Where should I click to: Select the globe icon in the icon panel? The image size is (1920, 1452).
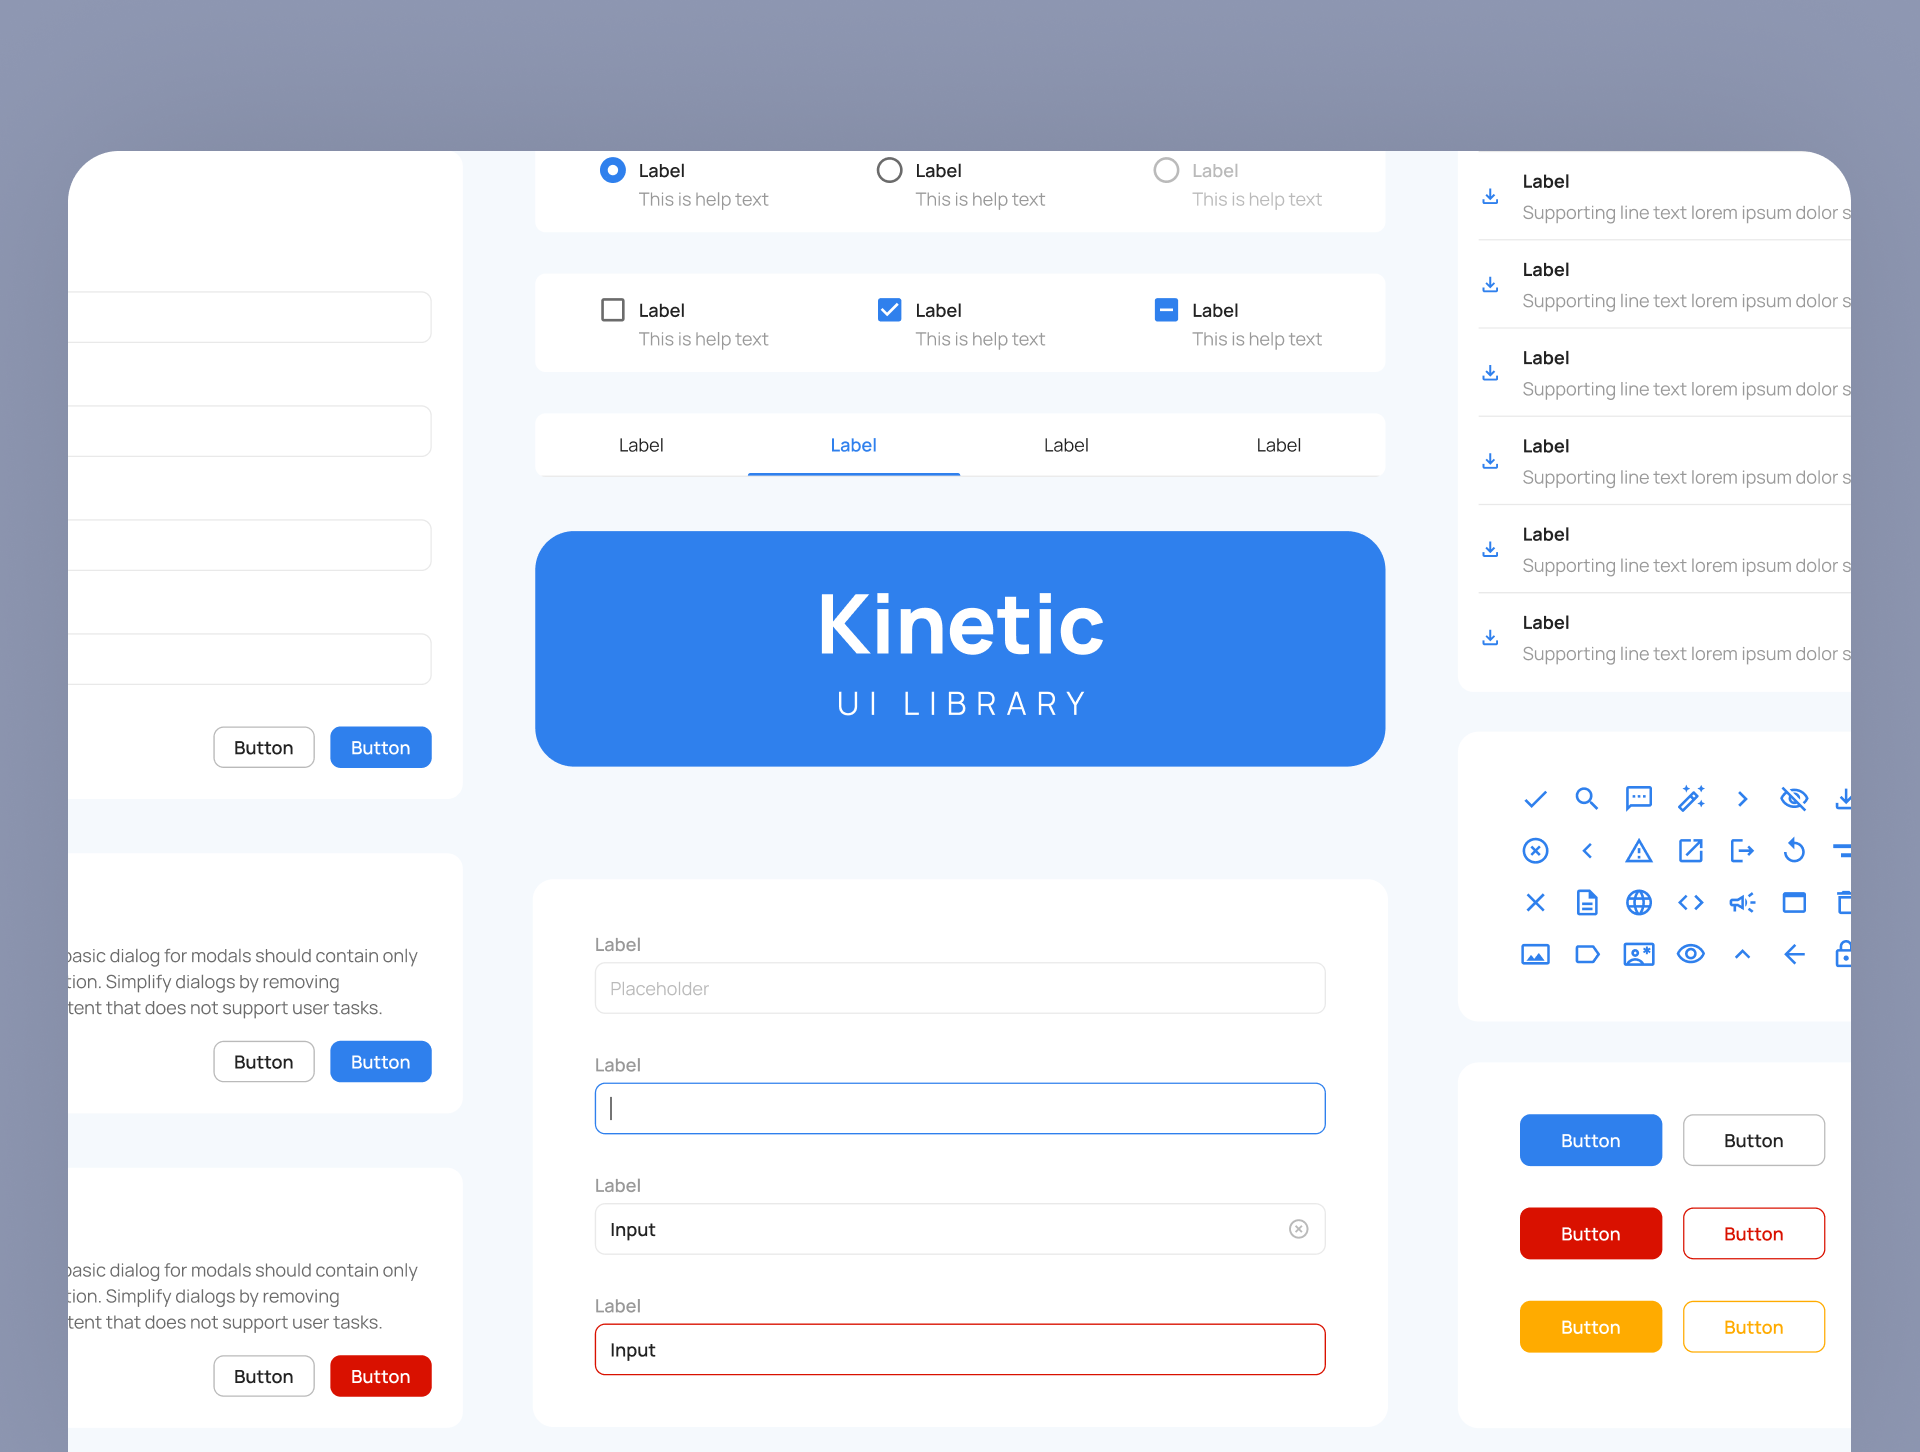tap(1639, 902)
